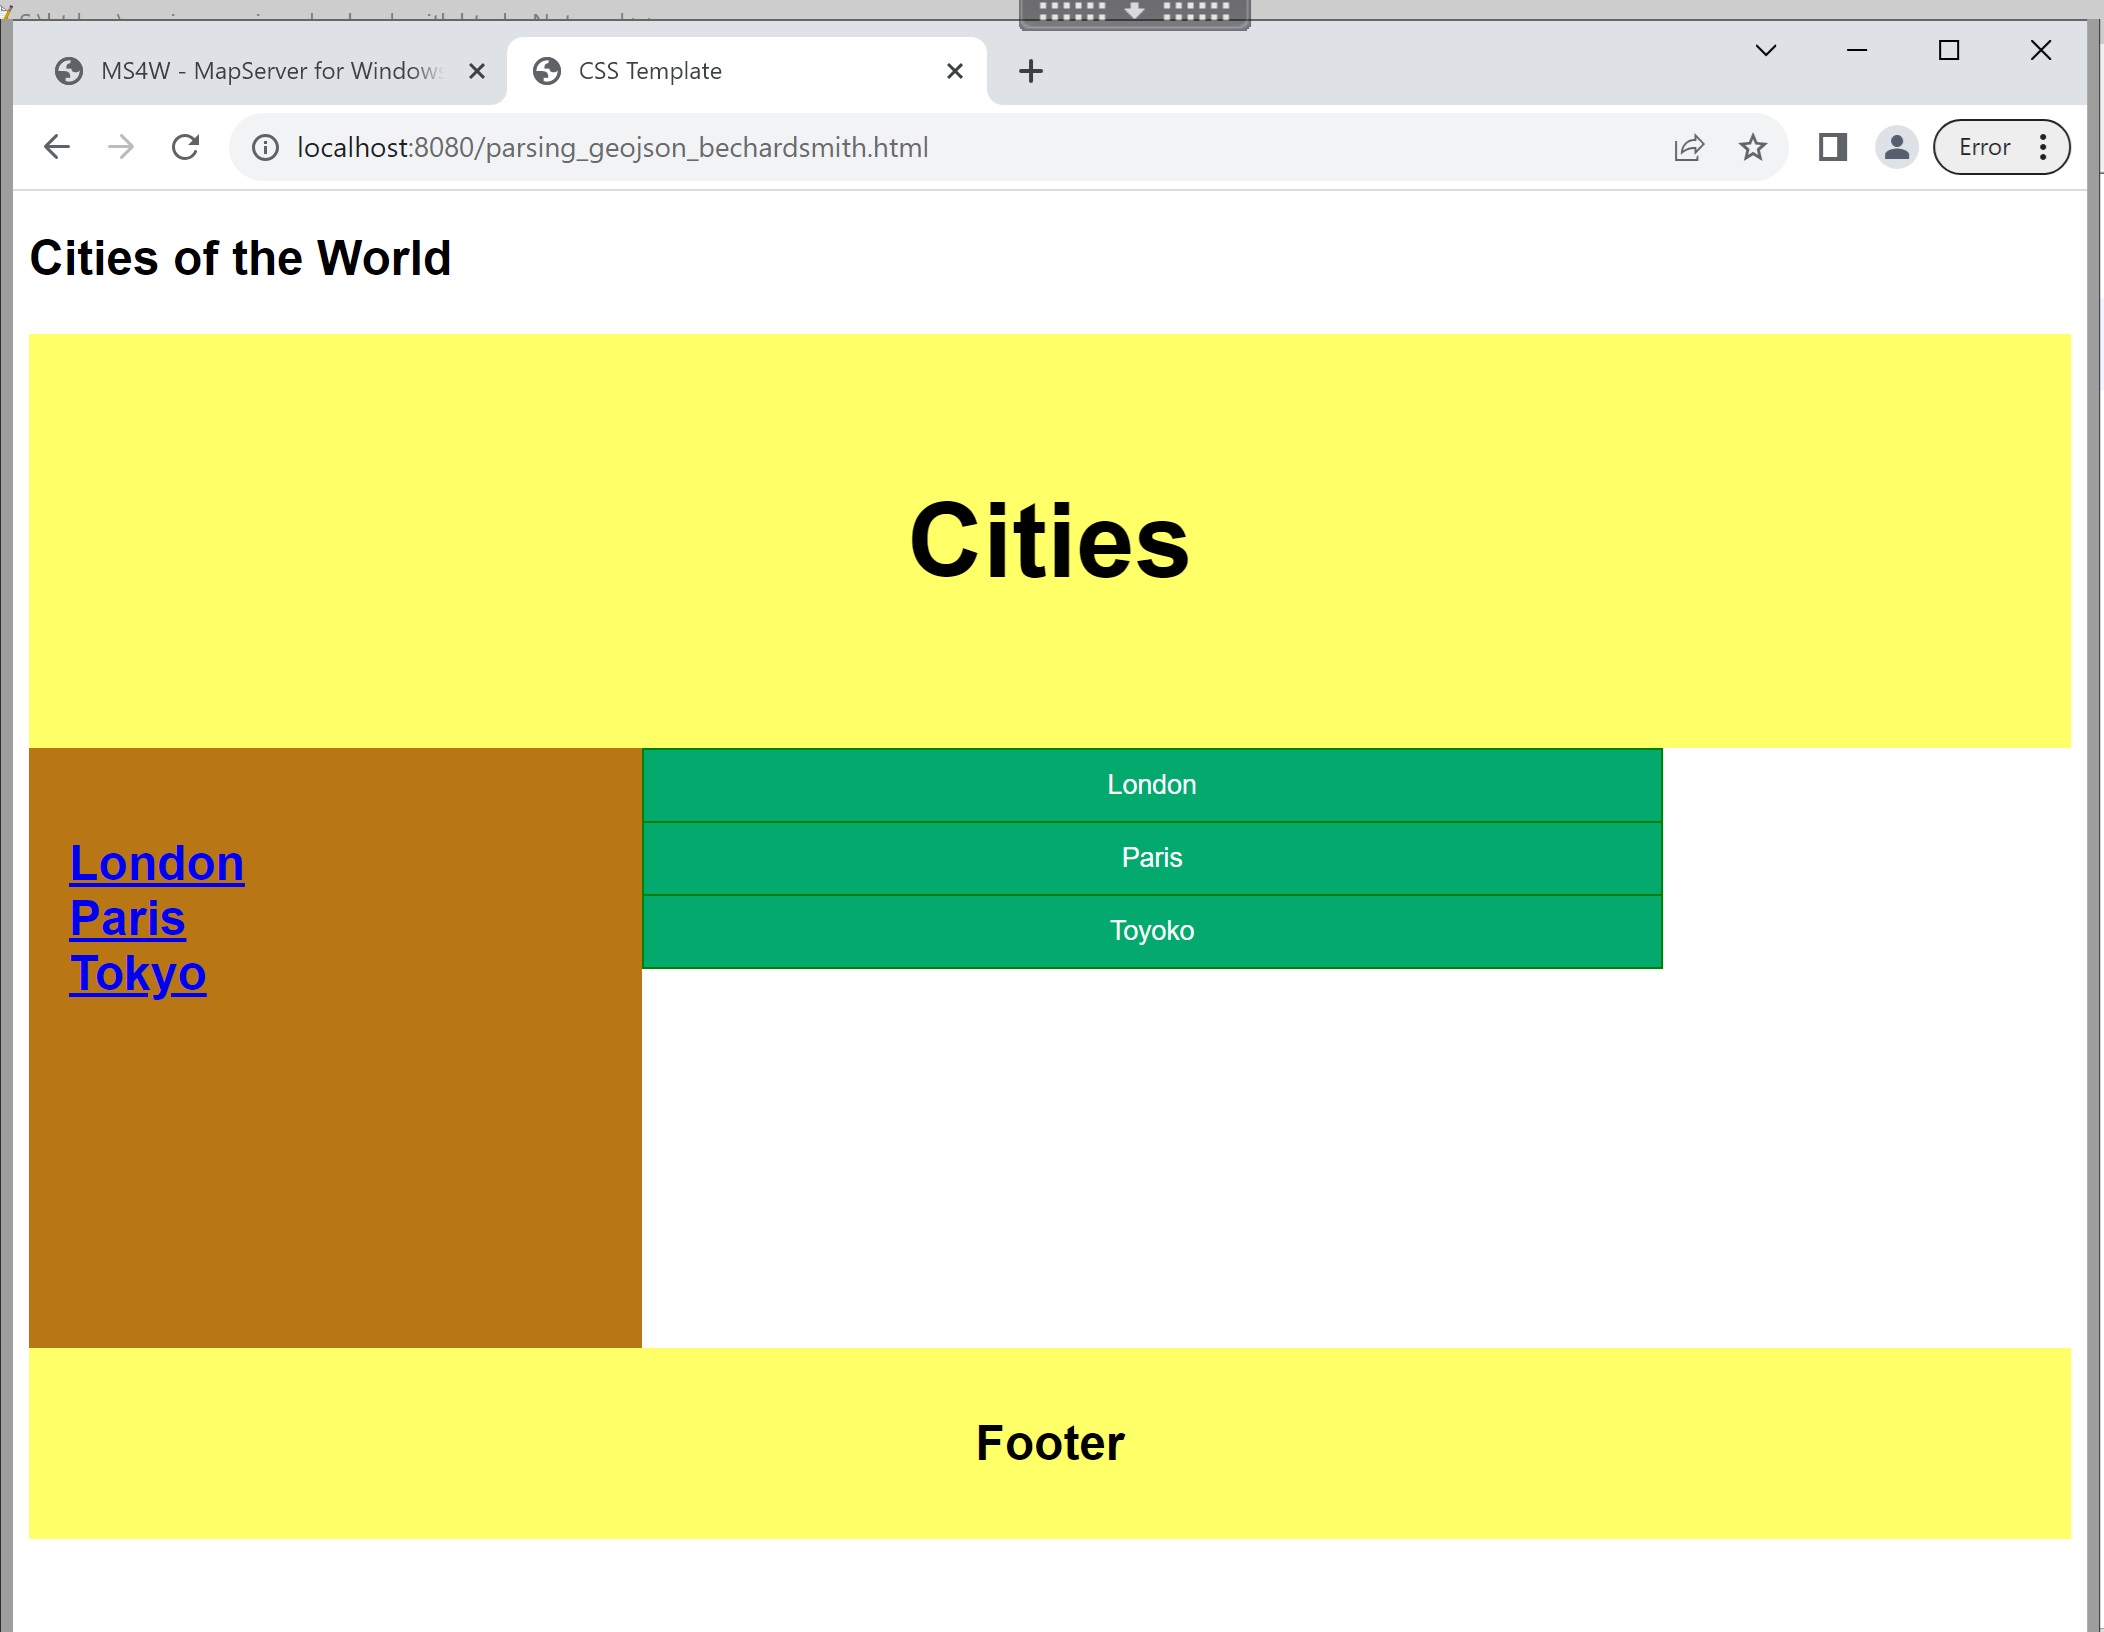Click the Error update button

(x=1984, y=148)
